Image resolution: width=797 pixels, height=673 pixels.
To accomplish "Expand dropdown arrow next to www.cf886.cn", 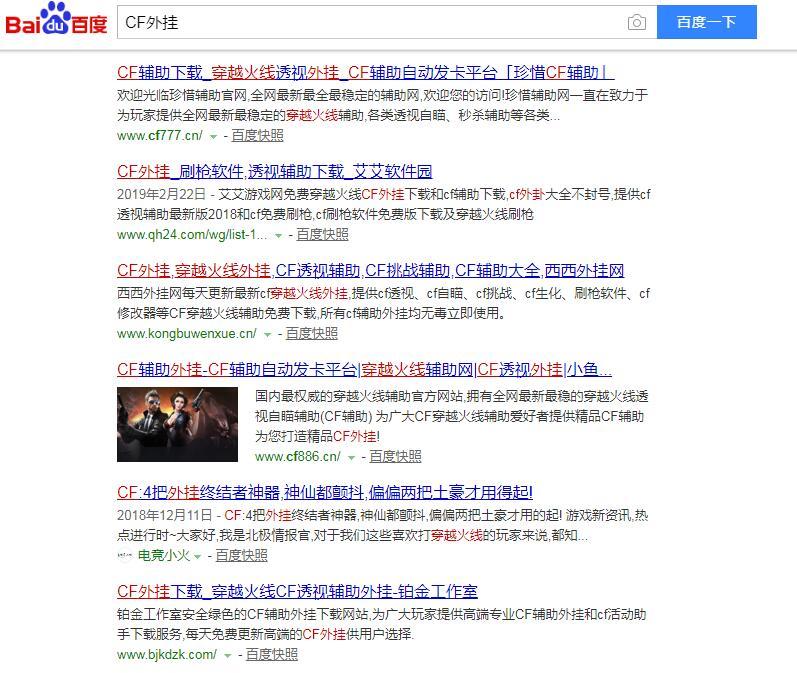I will [x=351, y=457].
